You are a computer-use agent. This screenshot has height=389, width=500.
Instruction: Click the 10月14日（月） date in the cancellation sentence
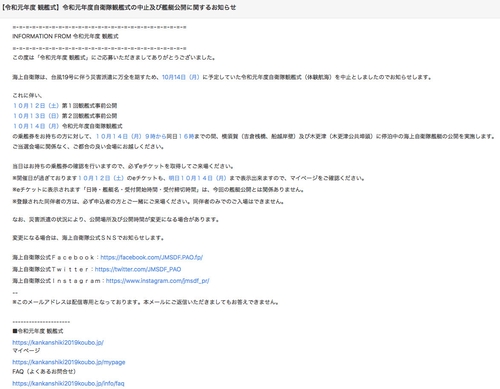[181, 77]
